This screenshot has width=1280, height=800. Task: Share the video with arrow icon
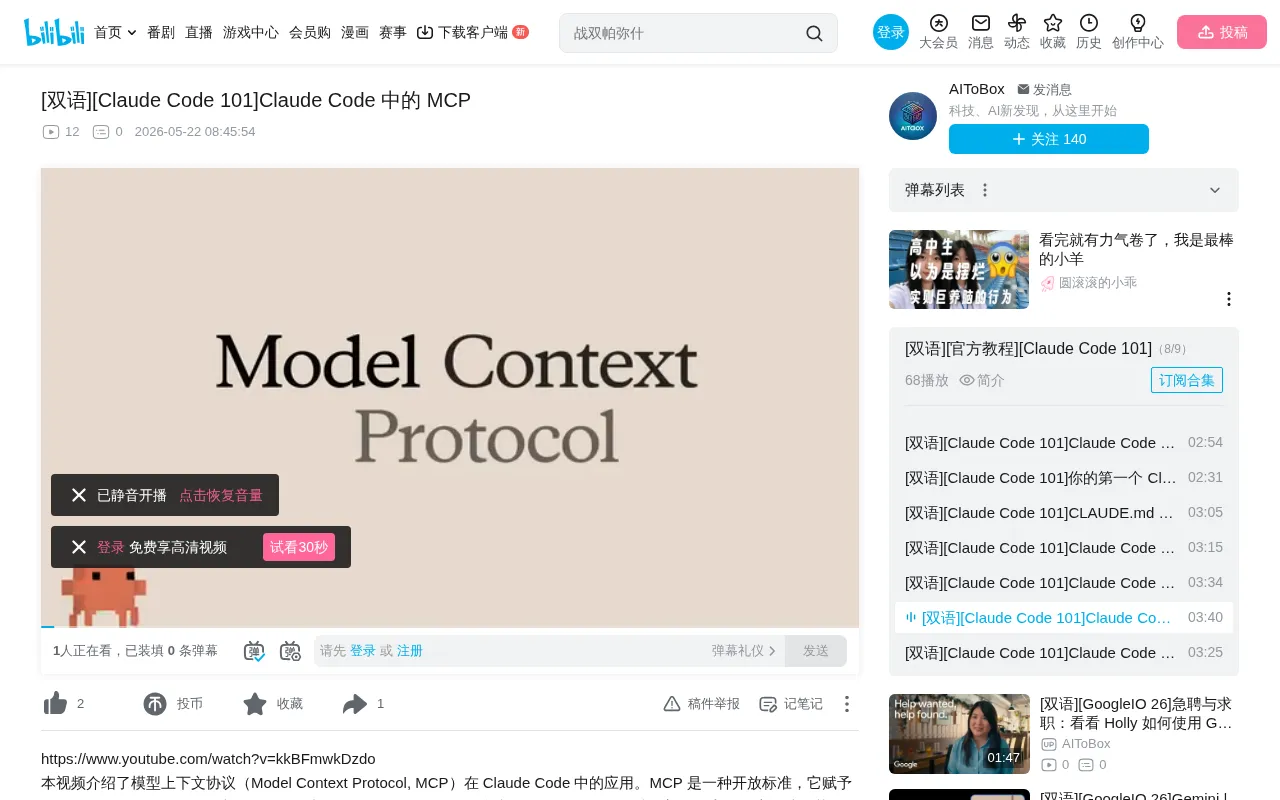(355, 704)
